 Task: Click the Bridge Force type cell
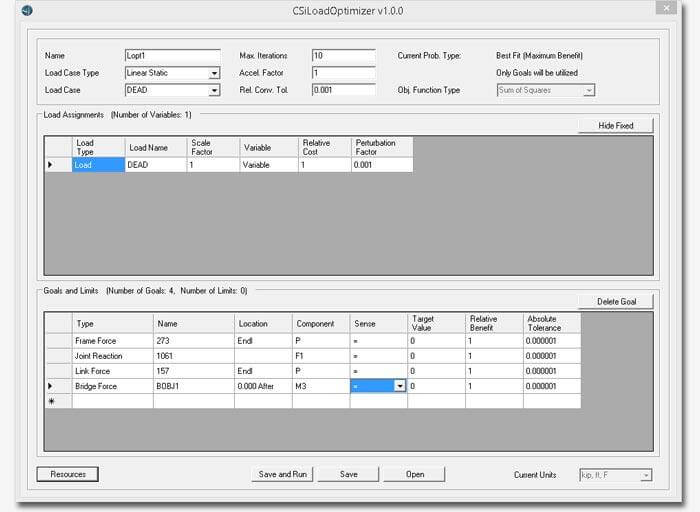click(x=112, y=387)
